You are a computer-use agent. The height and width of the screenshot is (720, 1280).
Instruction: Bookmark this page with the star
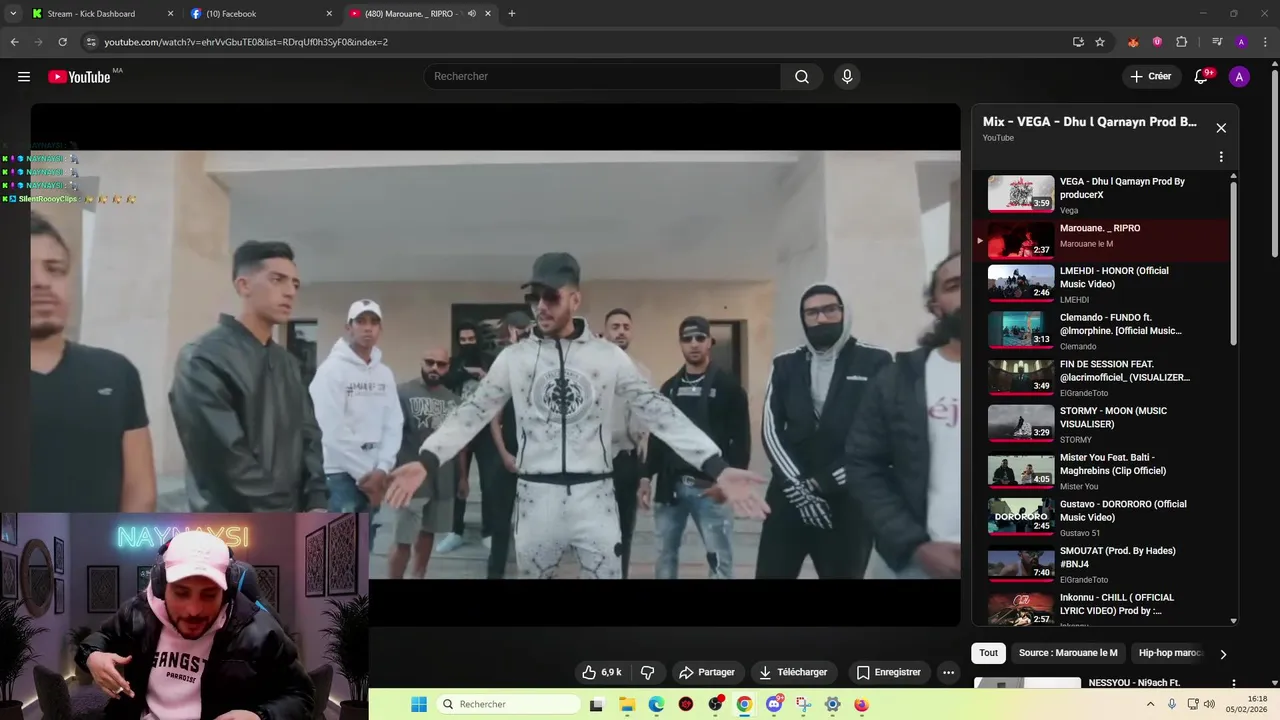pyautogui.click(x=1100, y=42)
